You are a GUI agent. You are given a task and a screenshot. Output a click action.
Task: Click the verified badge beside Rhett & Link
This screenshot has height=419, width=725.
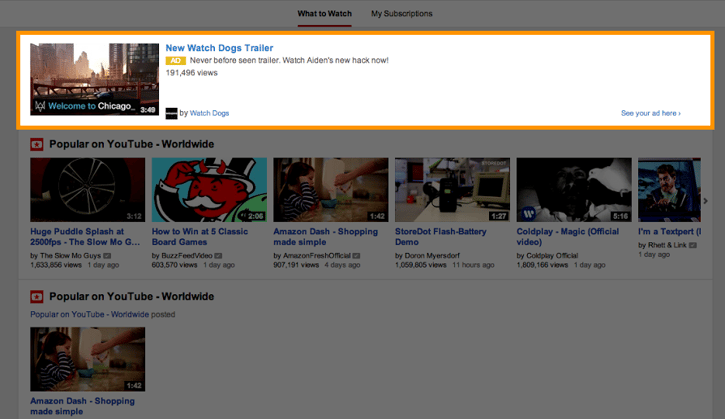coord(693,245)
